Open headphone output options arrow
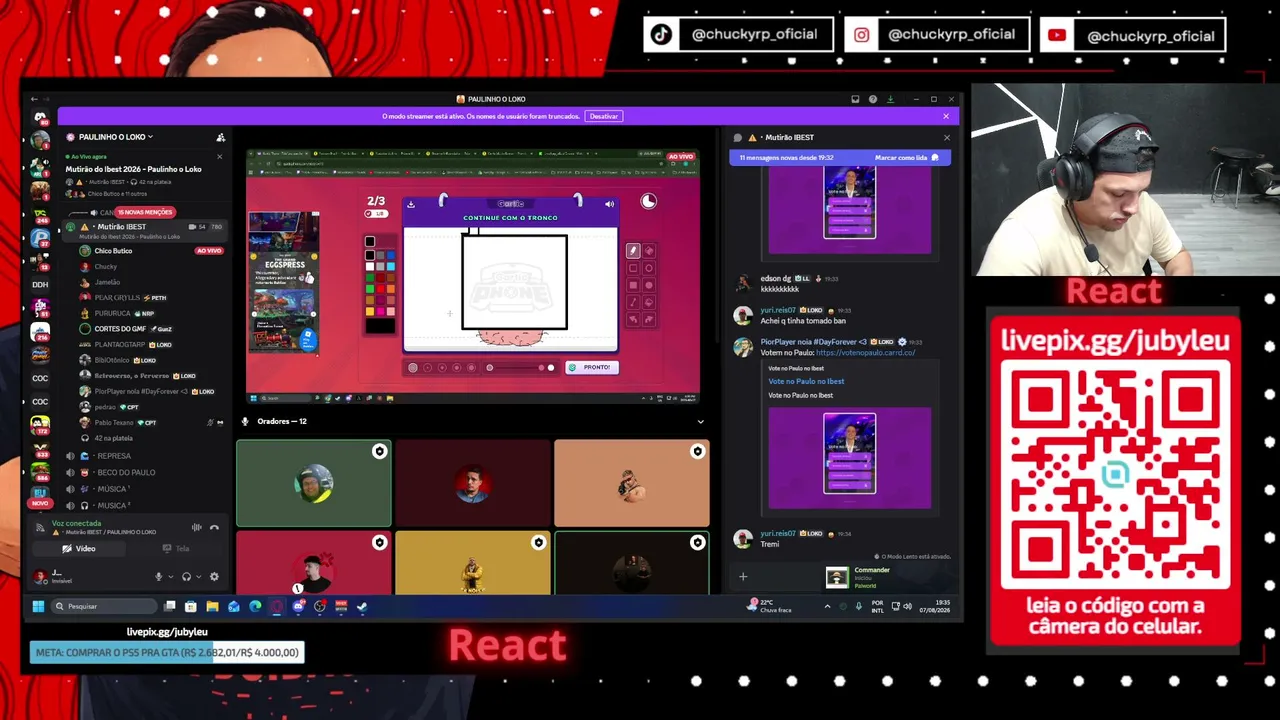 tap(198, 577)
